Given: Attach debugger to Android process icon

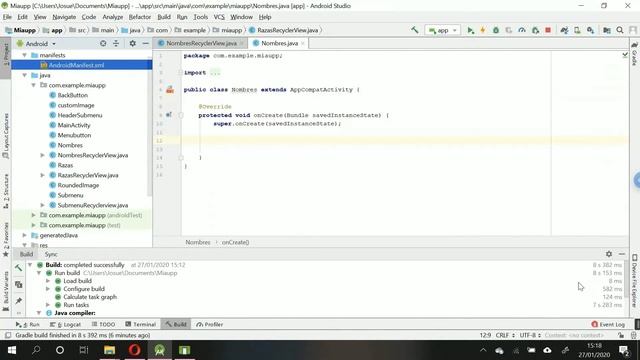Looking at the screenshot, I should 535,30.
